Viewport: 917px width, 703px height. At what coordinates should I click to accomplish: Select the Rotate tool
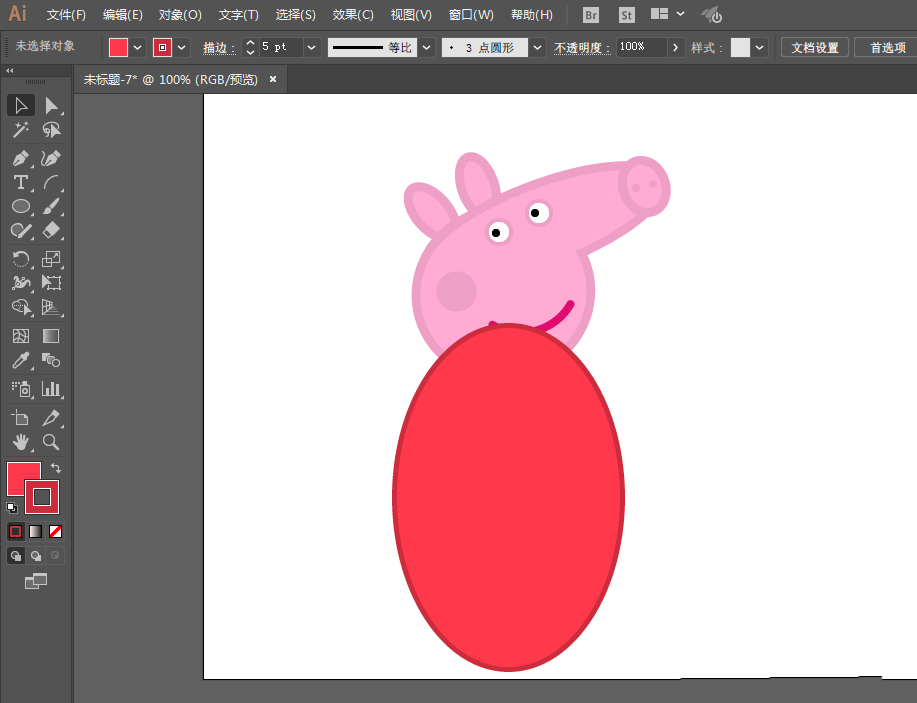(21, 259)
